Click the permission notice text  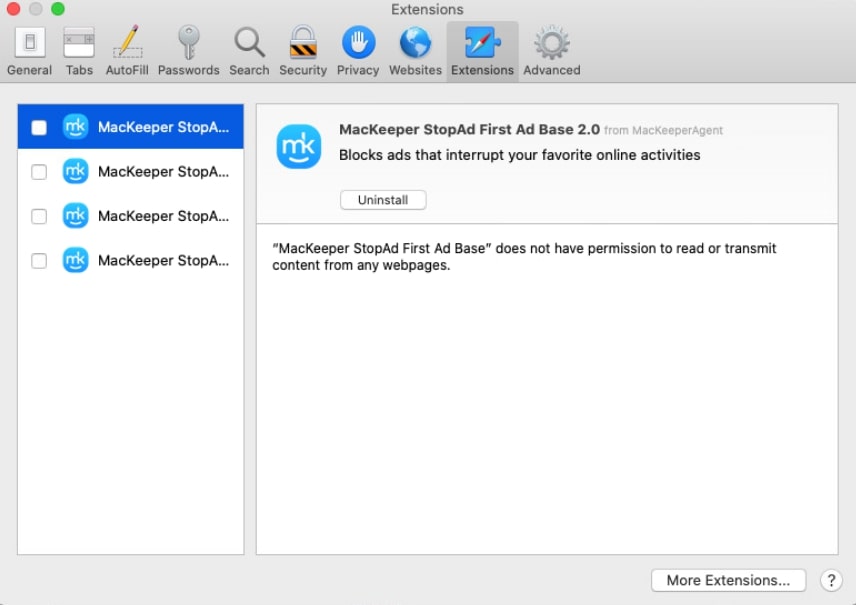(x=524, y=257)
